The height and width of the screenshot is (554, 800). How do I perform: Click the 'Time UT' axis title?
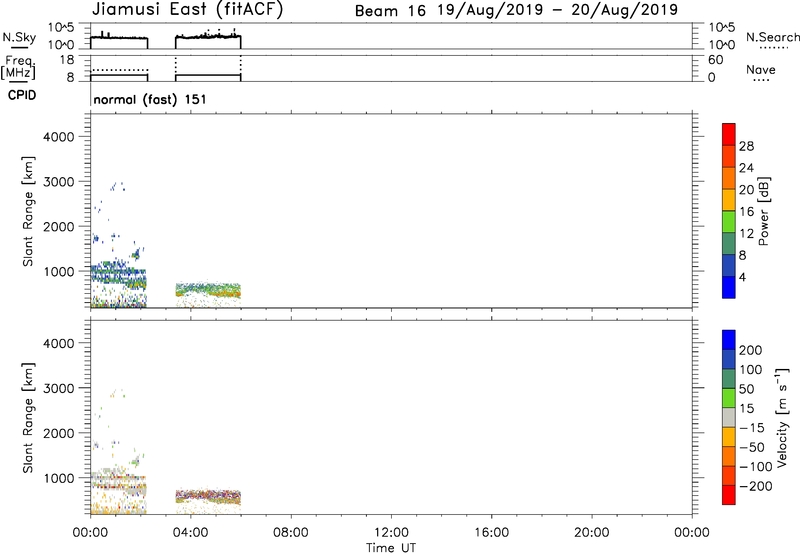click(x=391, y=548)
